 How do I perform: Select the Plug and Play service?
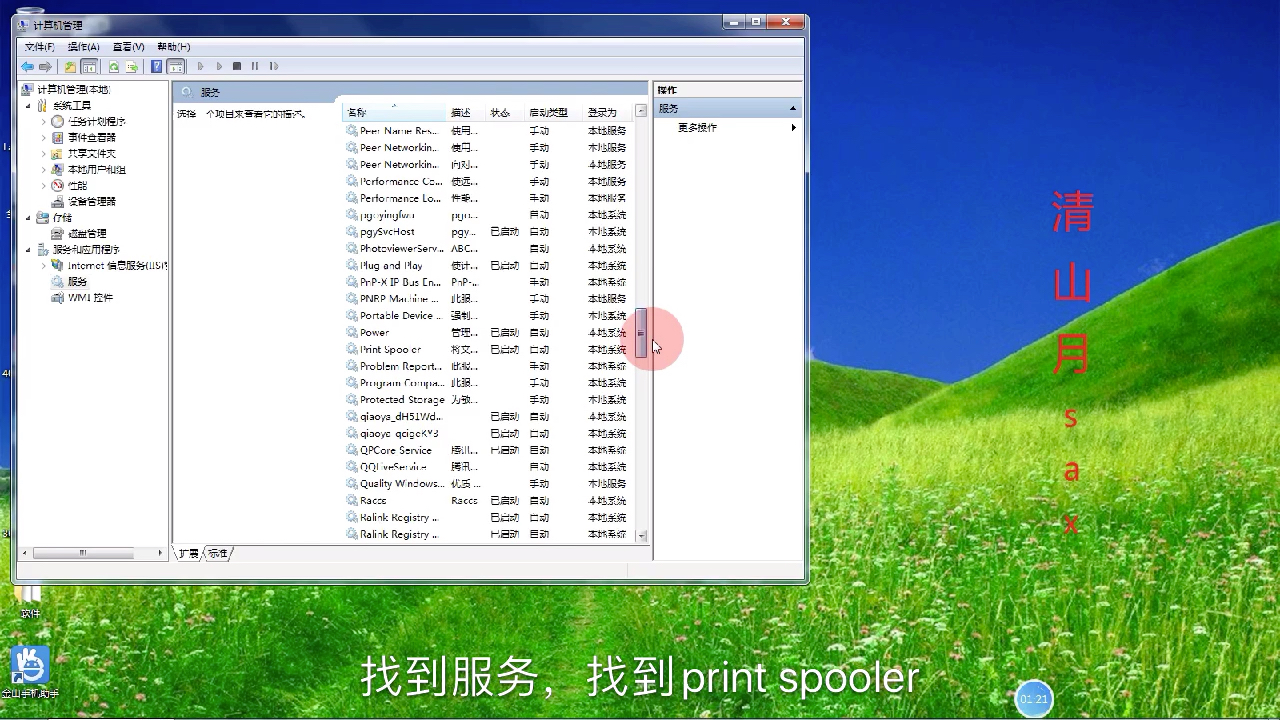(x=488, y=266)
